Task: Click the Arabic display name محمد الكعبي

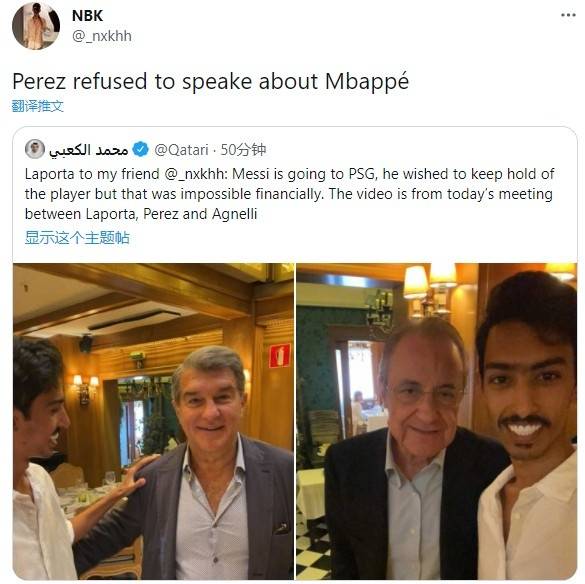Action: (x=89, y=150)
